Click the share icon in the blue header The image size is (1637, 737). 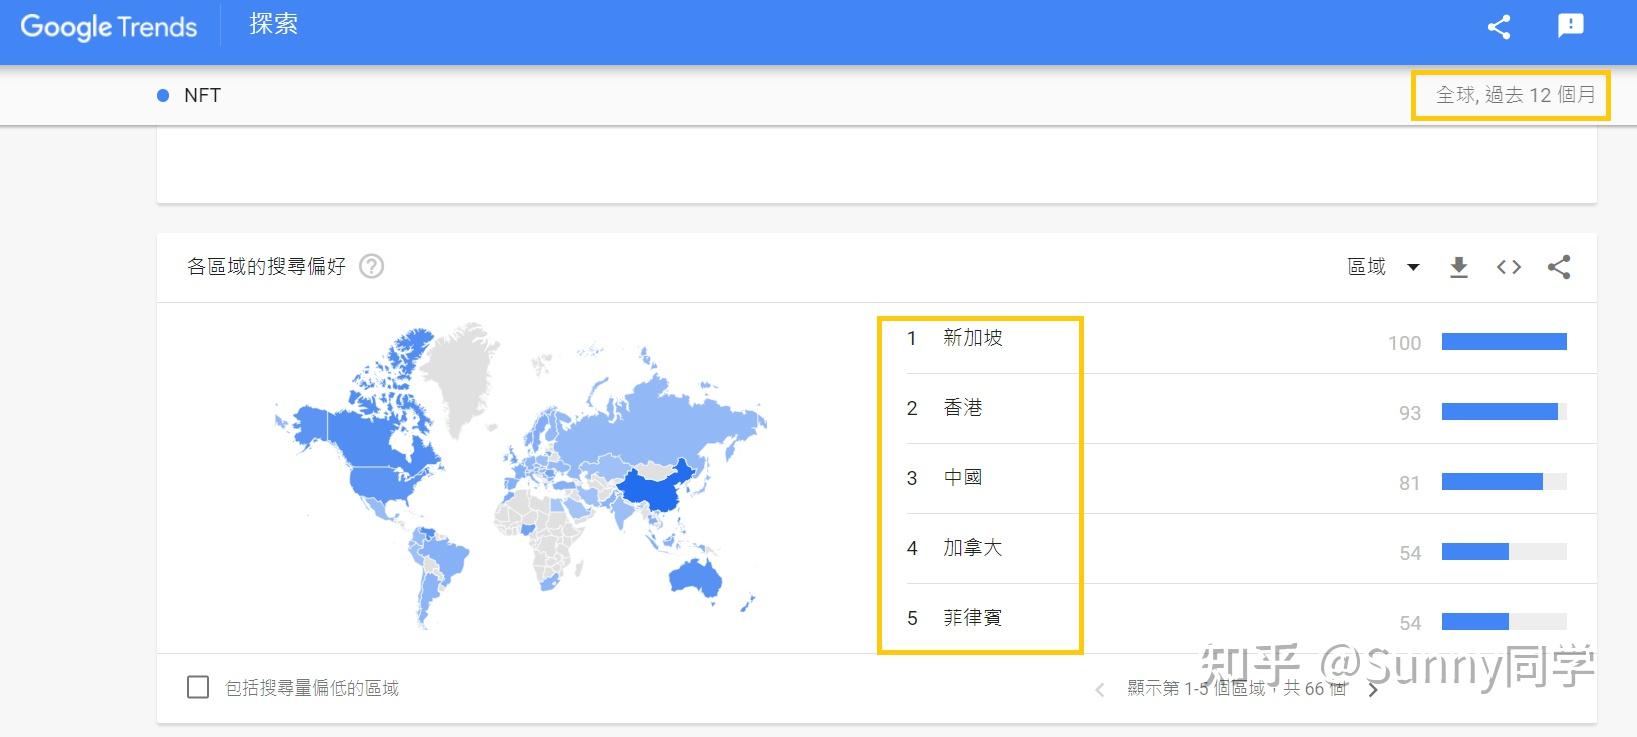click(x=1498, y=27)
